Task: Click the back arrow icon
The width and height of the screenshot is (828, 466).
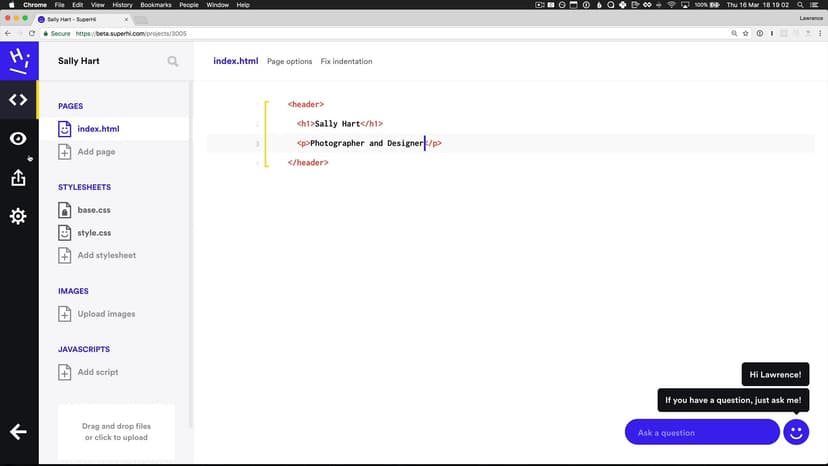Action: (18, 432)
